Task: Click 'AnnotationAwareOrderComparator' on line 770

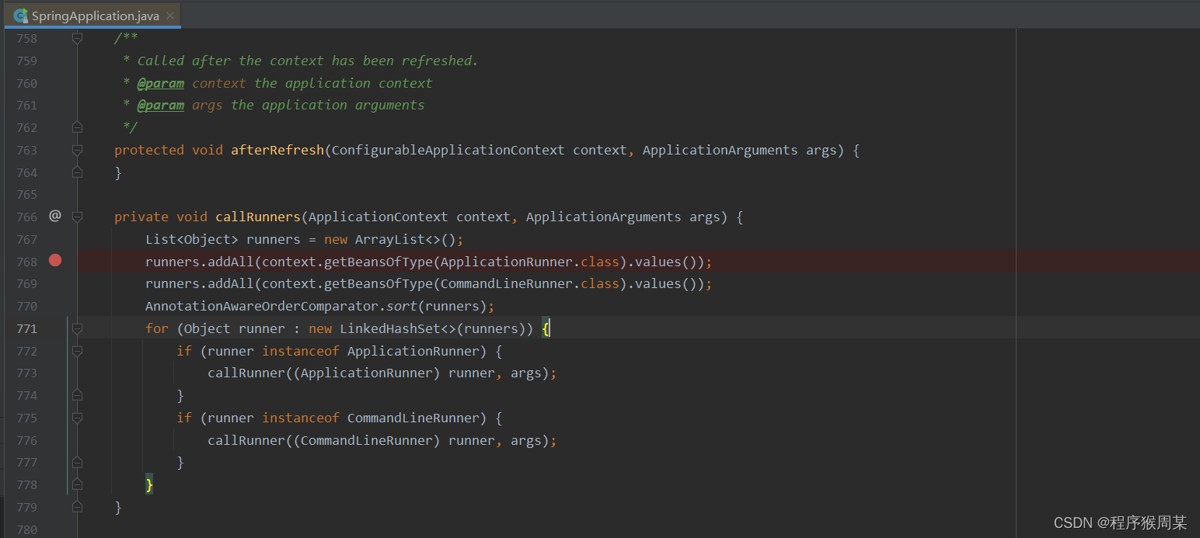Action: click(x=262, y=306)
